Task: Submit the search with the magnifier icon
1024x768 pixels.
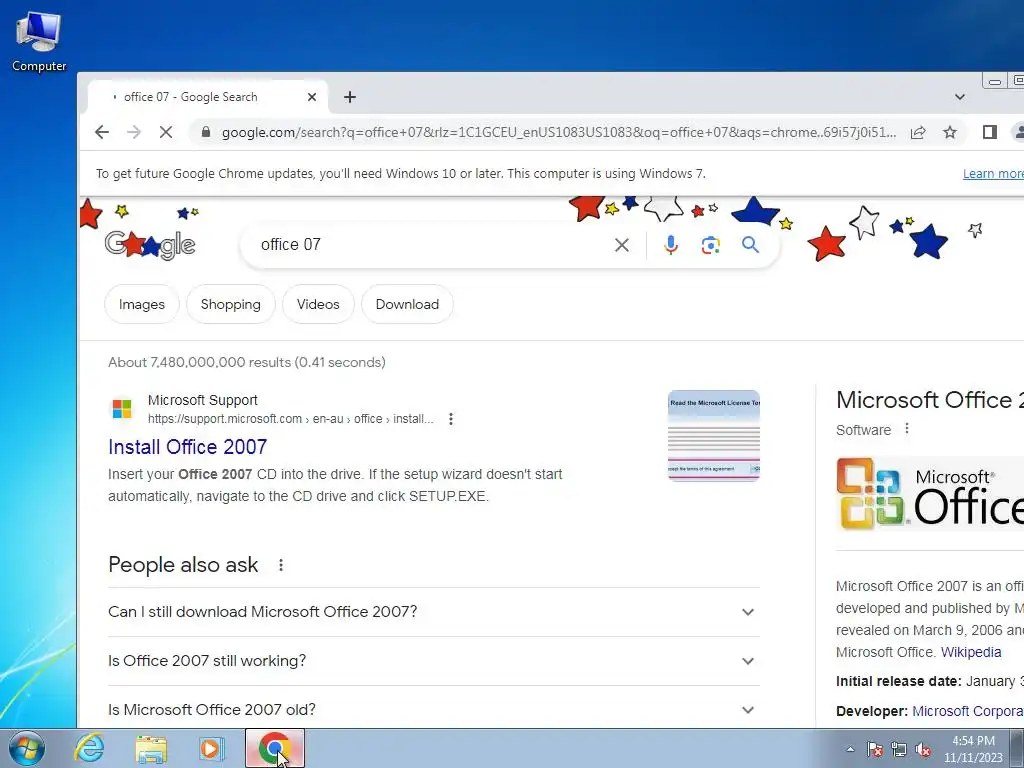Action: pyautogui.click(x=750, y=245)
